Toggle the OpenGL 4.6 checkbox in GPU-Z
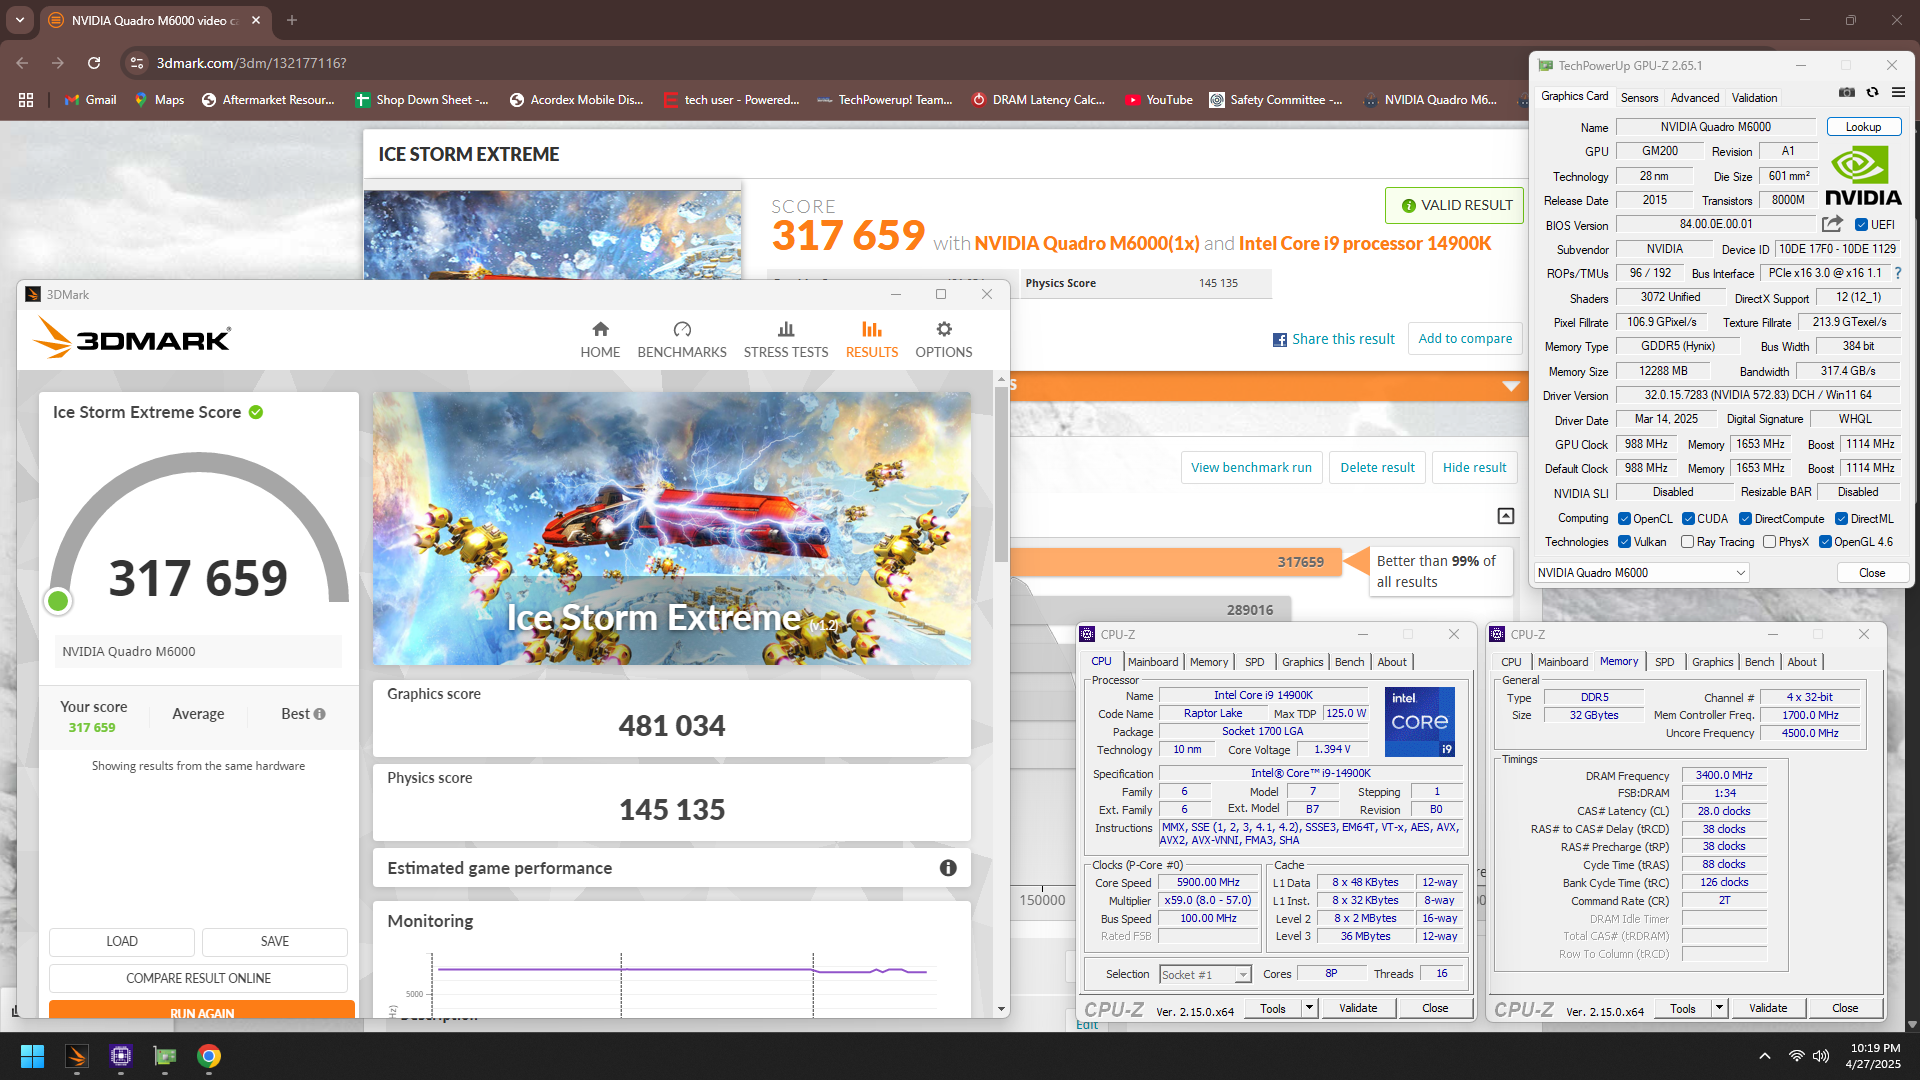1920x1080 pixels. coord(1825,542)
